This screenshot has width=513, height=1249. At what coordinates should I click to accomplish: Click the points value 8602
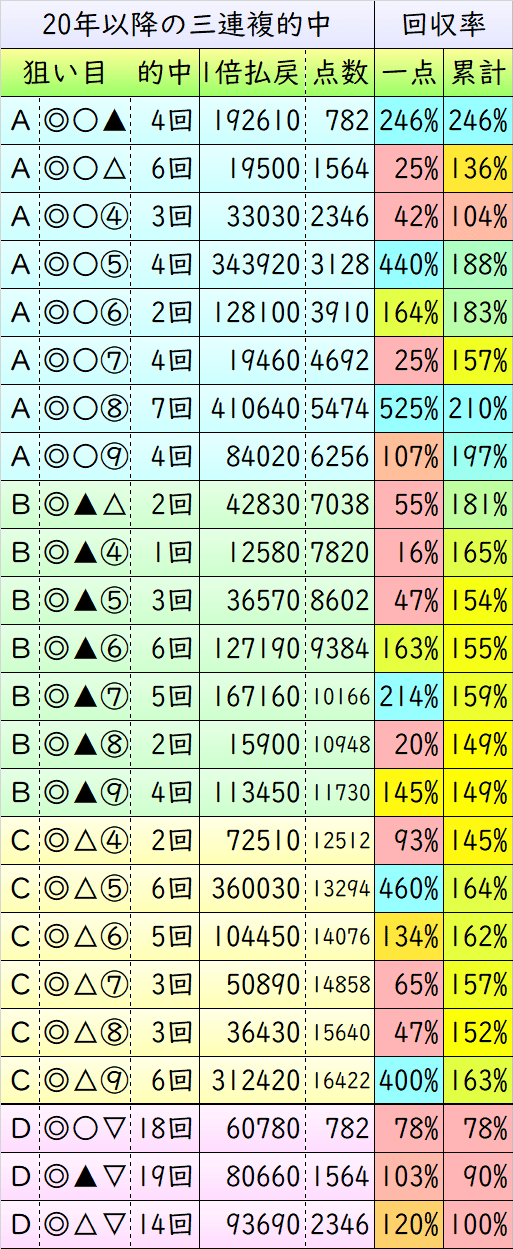(x=341, y=601)
